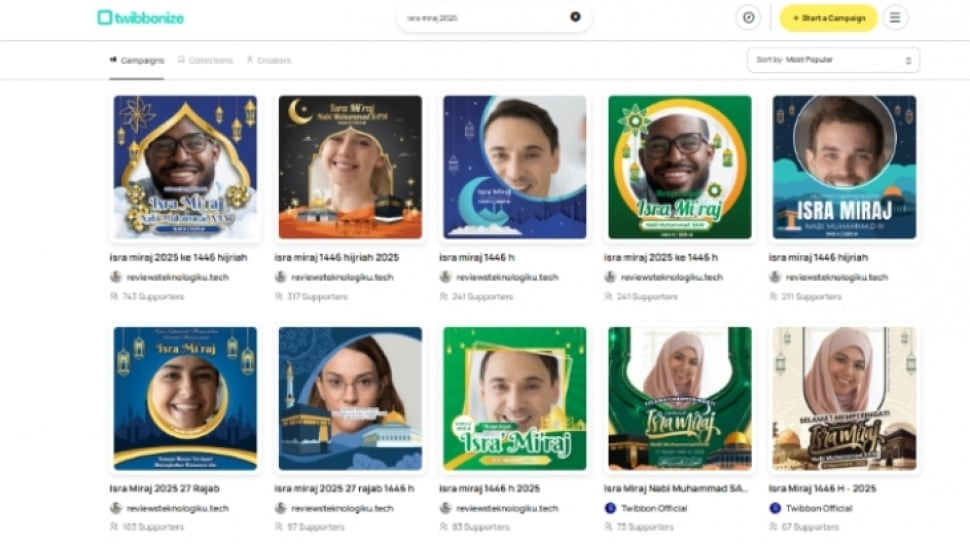Click reviewsteknologiku.tech under 'isra miraj 1446 h'
The width and height of the screenshot is (970, 544).
click(x=507, y=277)
